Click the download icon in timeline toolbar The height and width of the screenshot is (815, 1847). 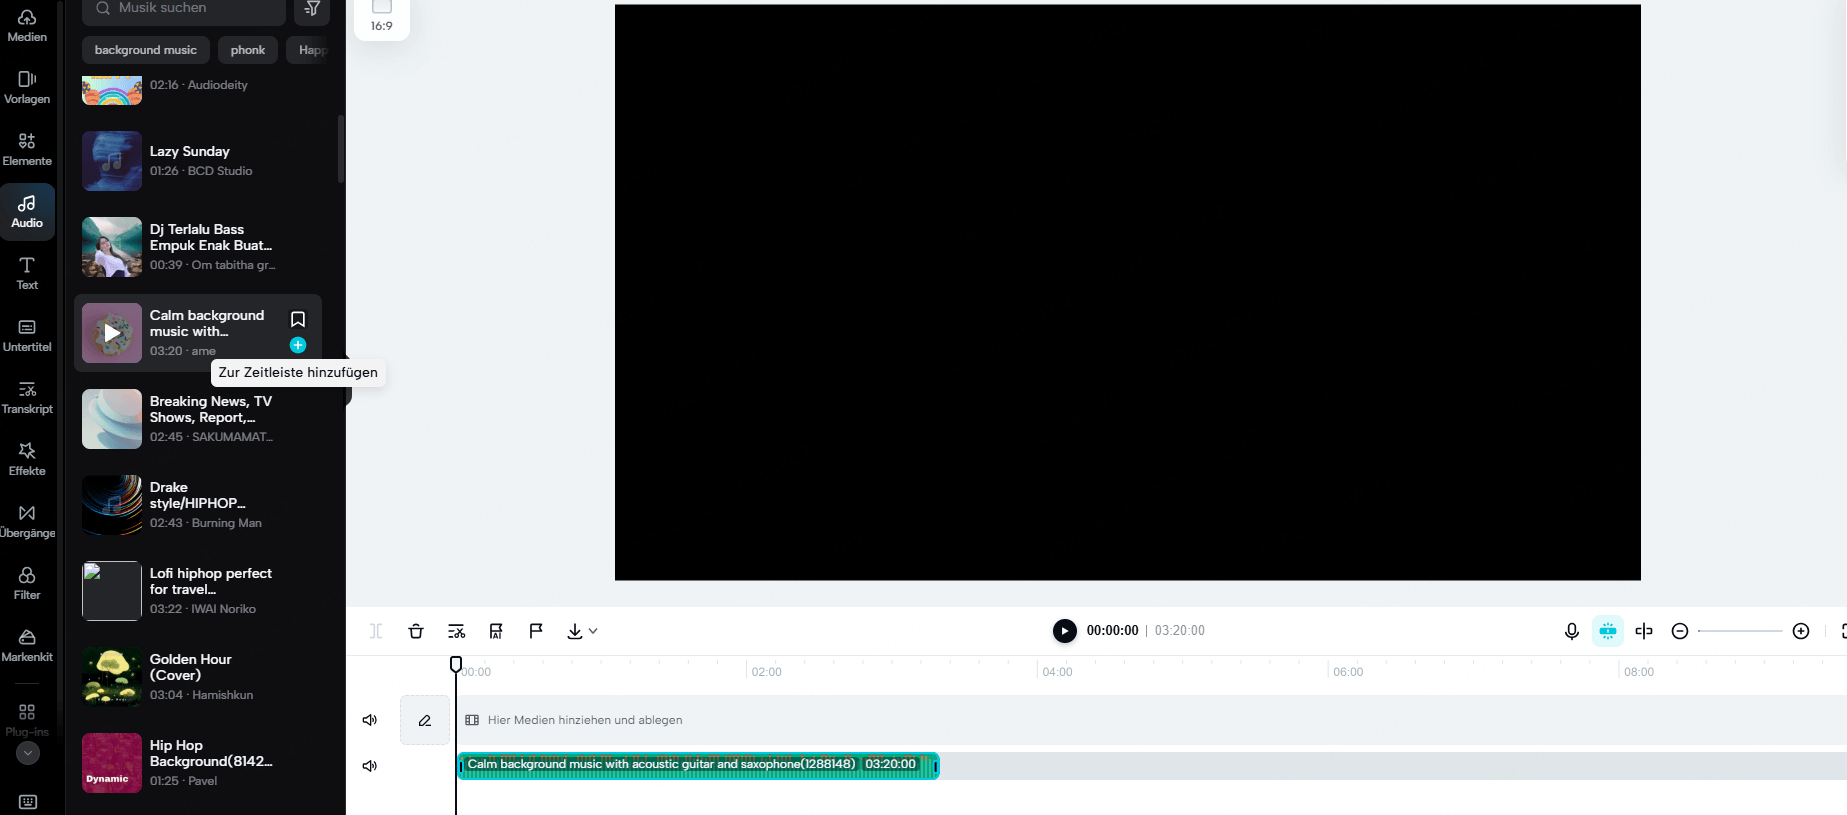[575, 631]
